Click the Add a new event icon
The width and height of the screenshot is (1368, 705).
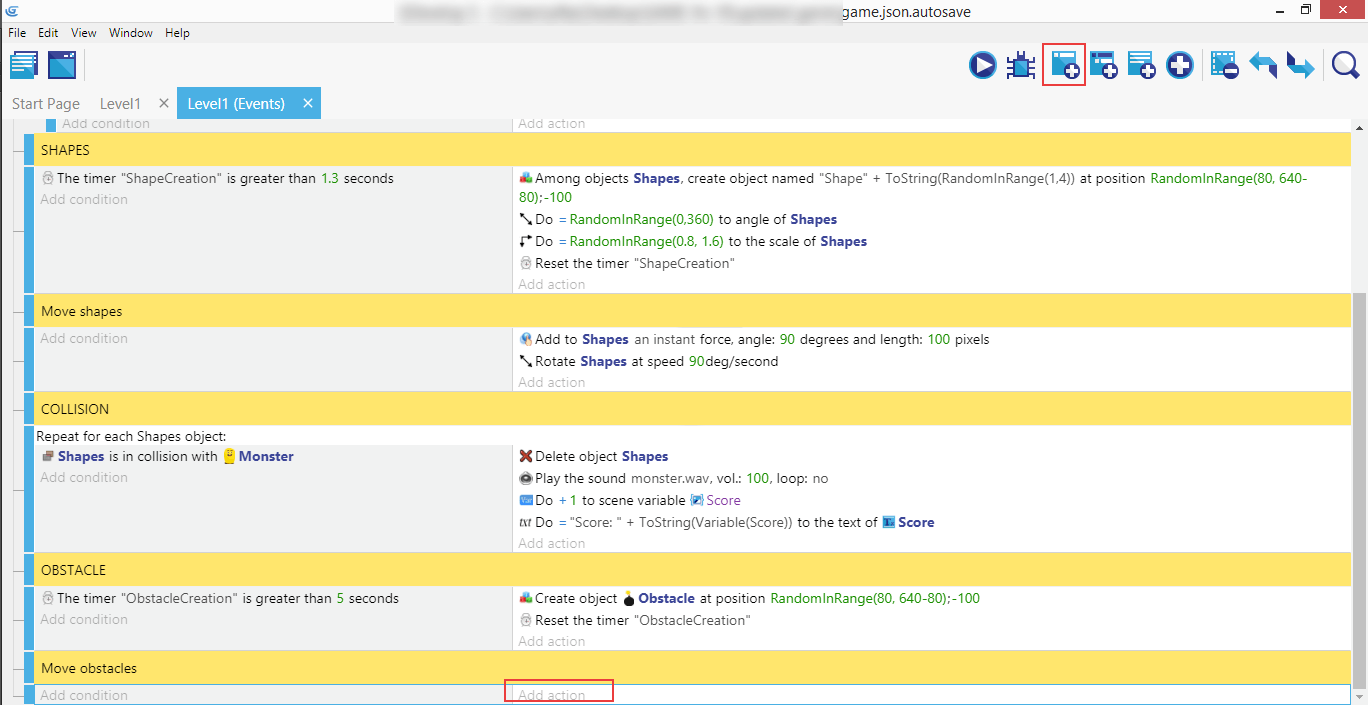(1064, 66)
